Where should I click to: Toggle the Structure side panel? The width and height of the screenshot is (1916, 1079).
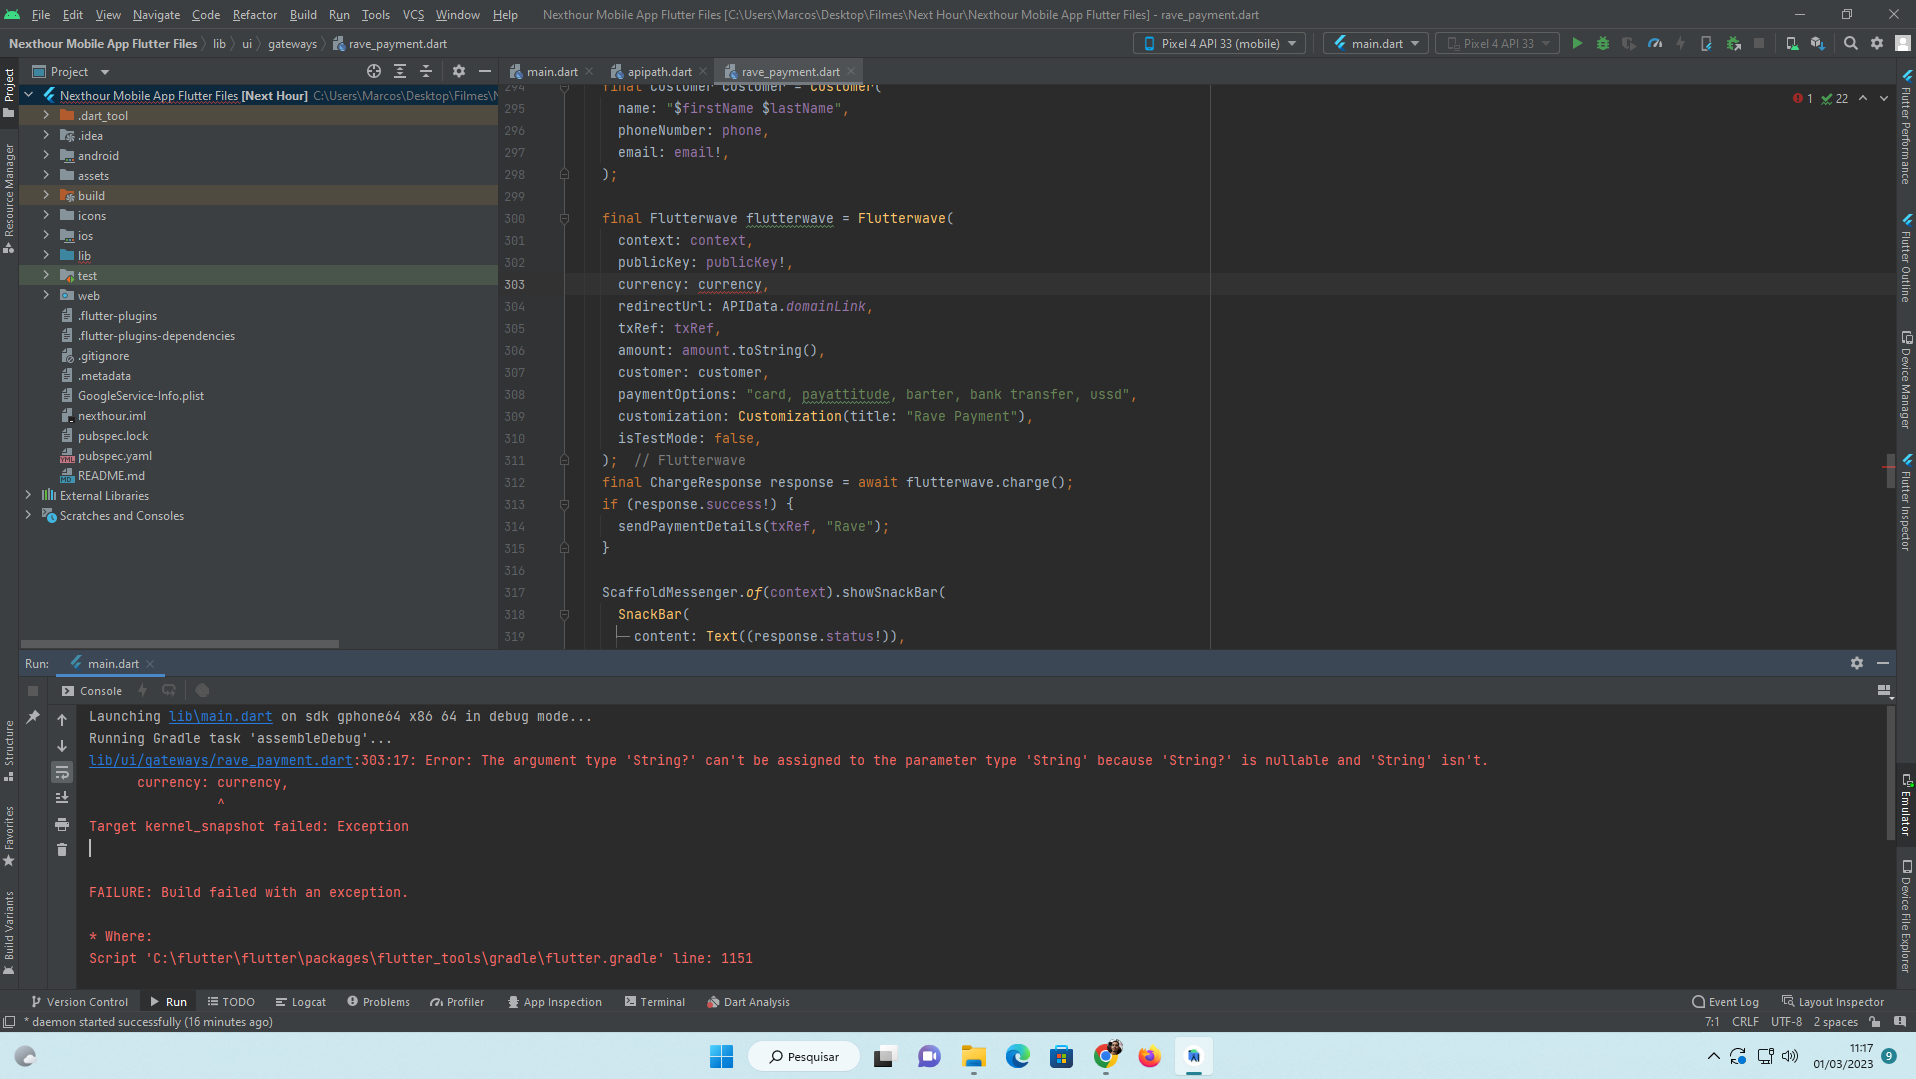click(x=9, y=750)
